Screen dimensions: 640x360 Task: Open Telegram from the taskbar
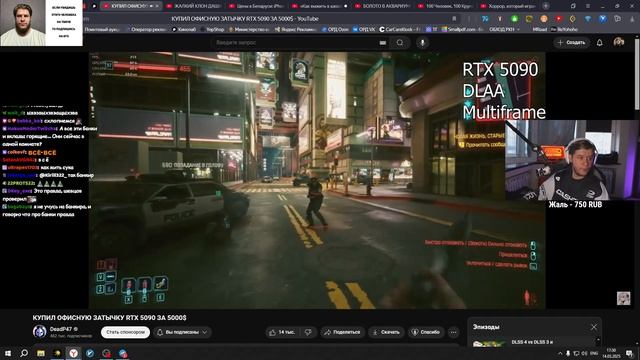[x=123, y=353]
